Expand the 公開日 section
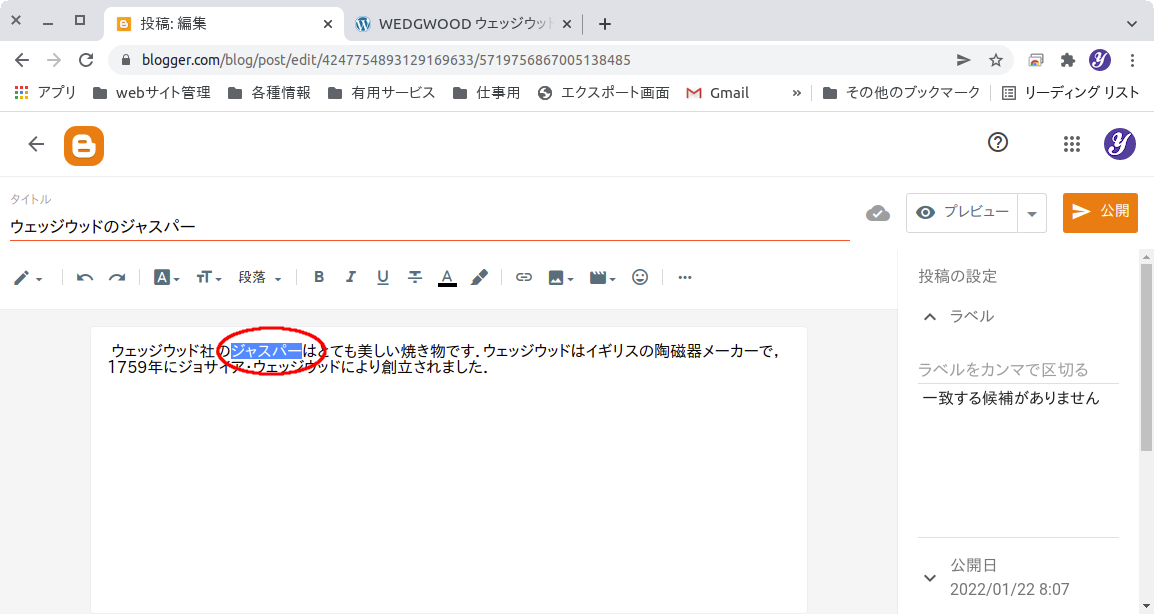 930,578
